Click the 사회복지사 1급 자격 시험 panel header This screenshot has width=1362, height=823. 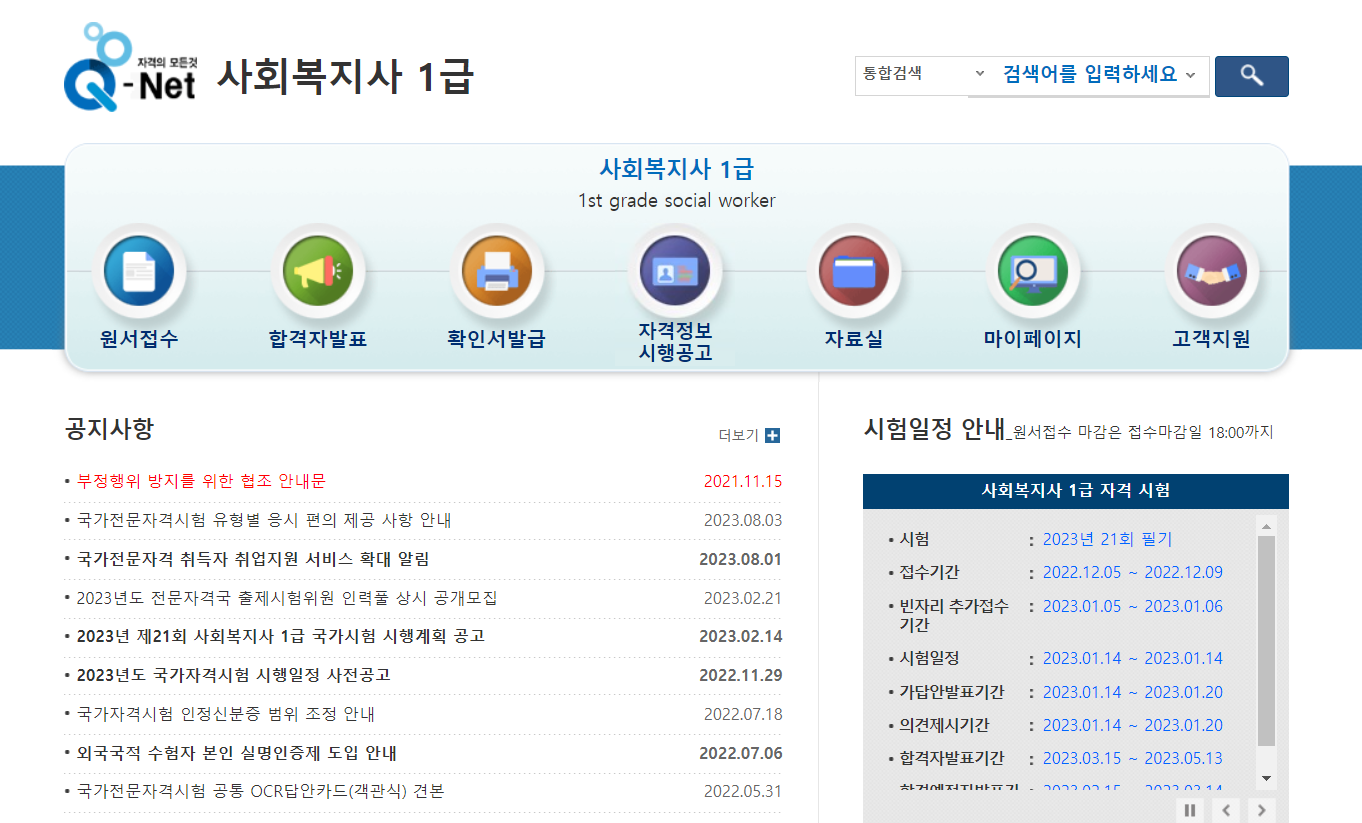[1076, 491]
